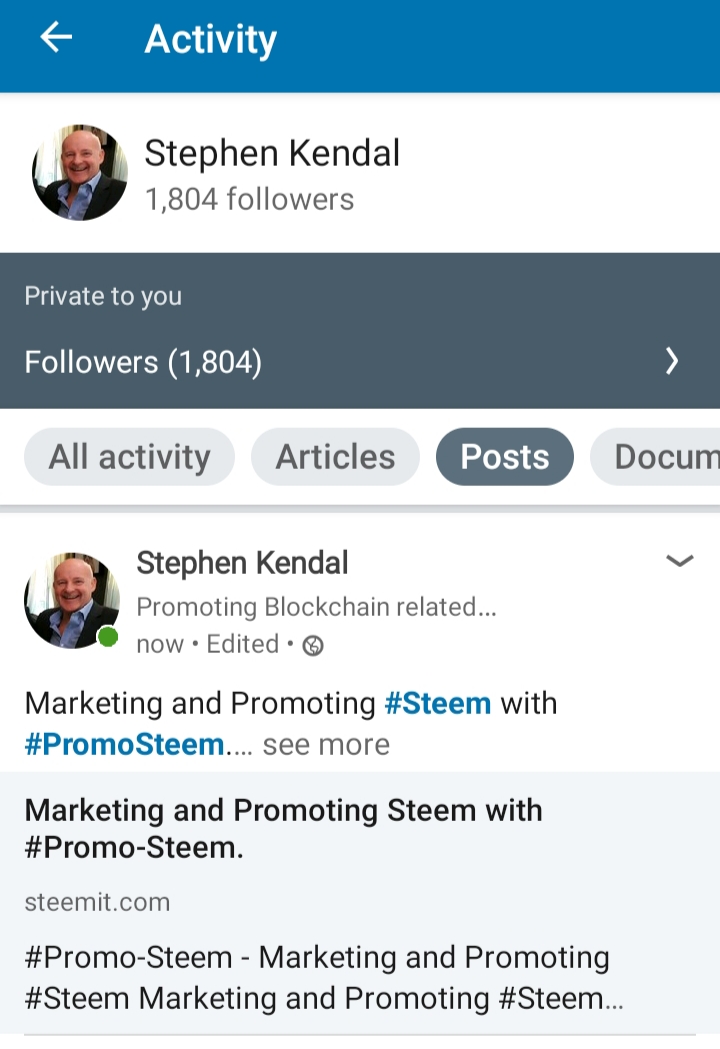This screenshot has height=1049, width=720.
Task: Open the post author's small avatar
Action: click(71, 600)
